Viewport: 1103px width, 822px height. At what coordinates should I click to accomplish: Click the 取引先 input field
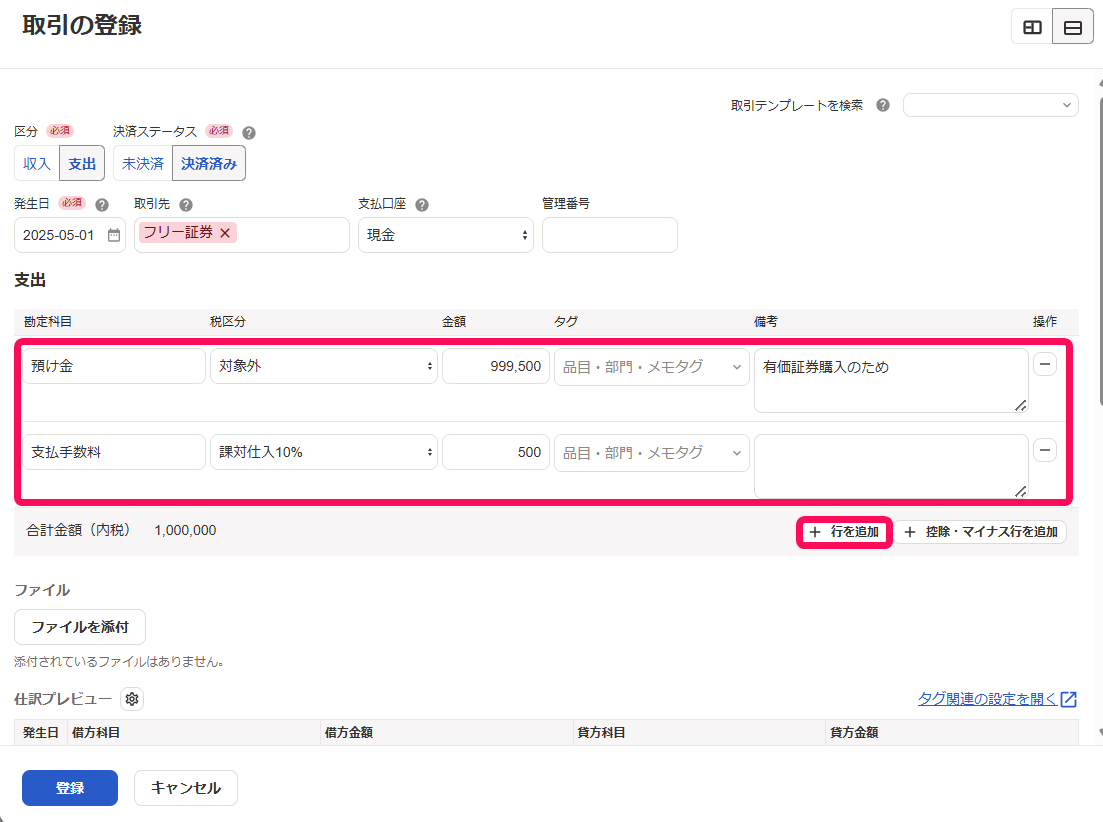(x=242, y=235)
